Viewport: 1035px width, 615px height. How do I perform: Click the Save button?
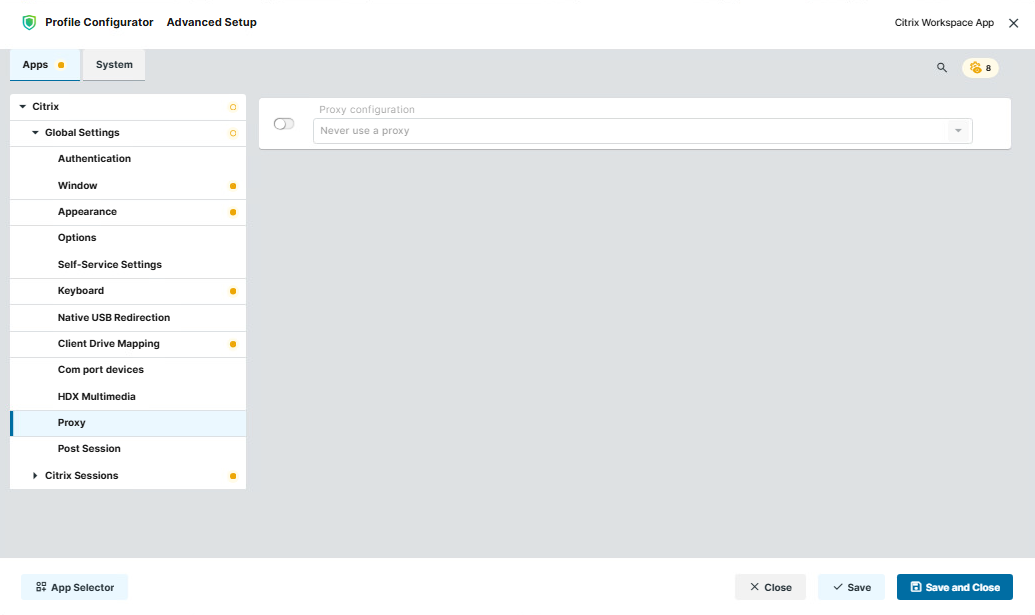click(851, 587)
